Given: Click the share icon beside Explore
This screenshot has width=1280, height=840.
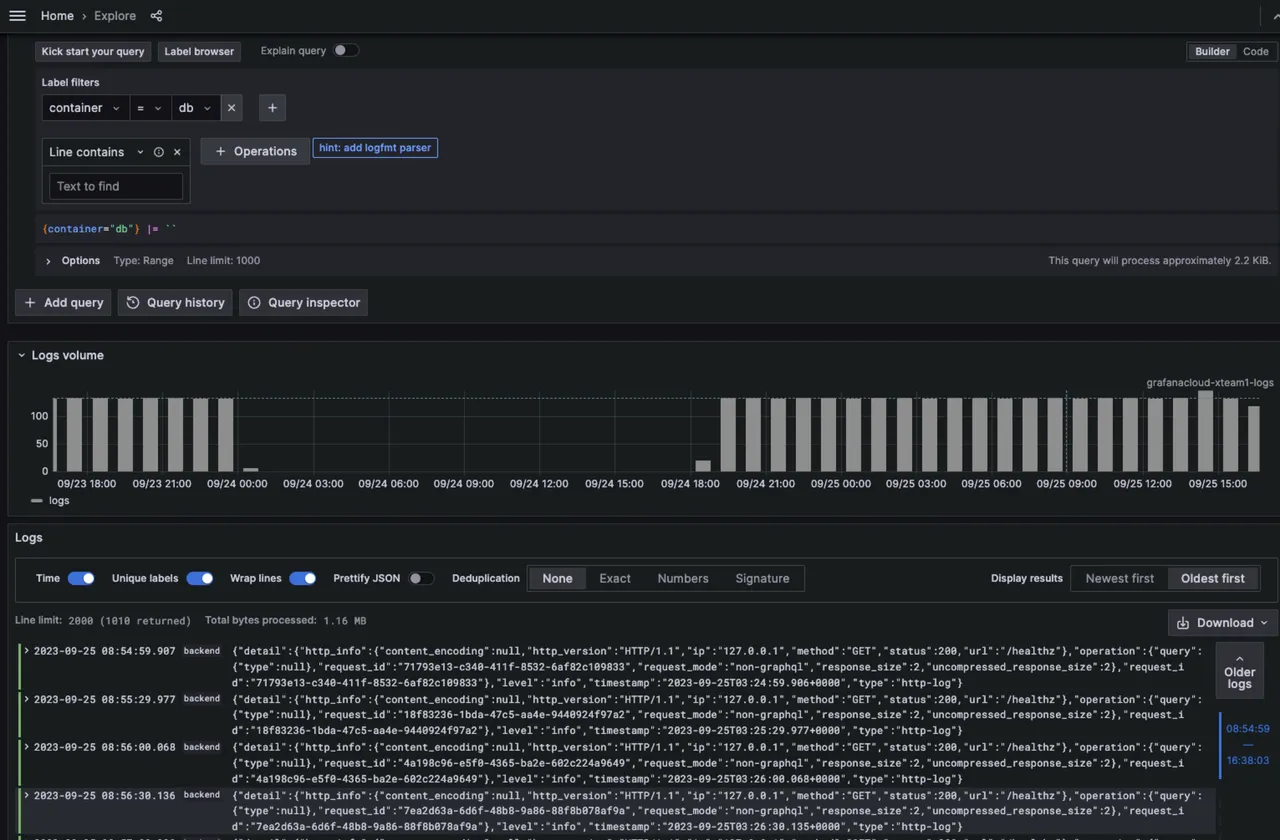Looking at the screenshot, I should [x=156, y=16].
